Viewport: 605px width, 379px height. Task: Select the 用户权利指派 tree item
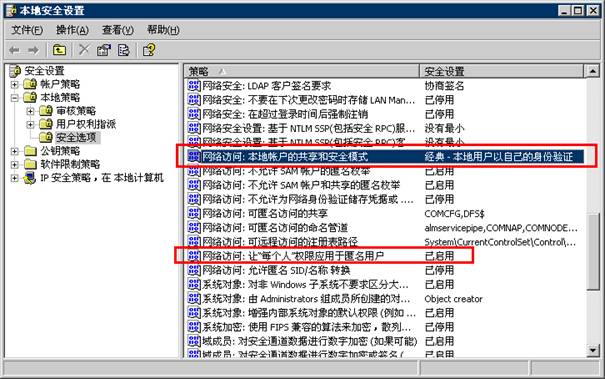[86, 124]
